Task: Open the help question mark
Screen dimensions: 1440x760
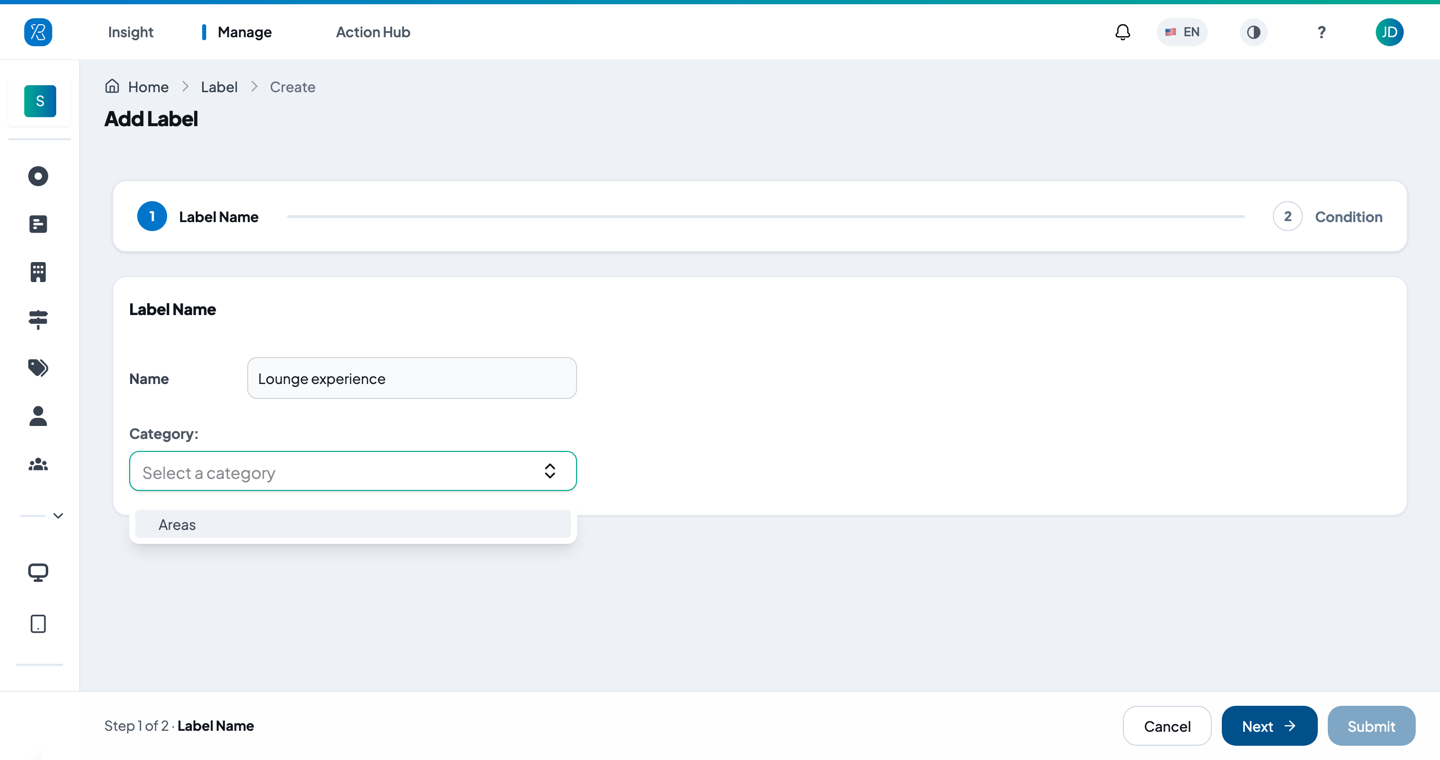Action: (x=1321, y=32)
